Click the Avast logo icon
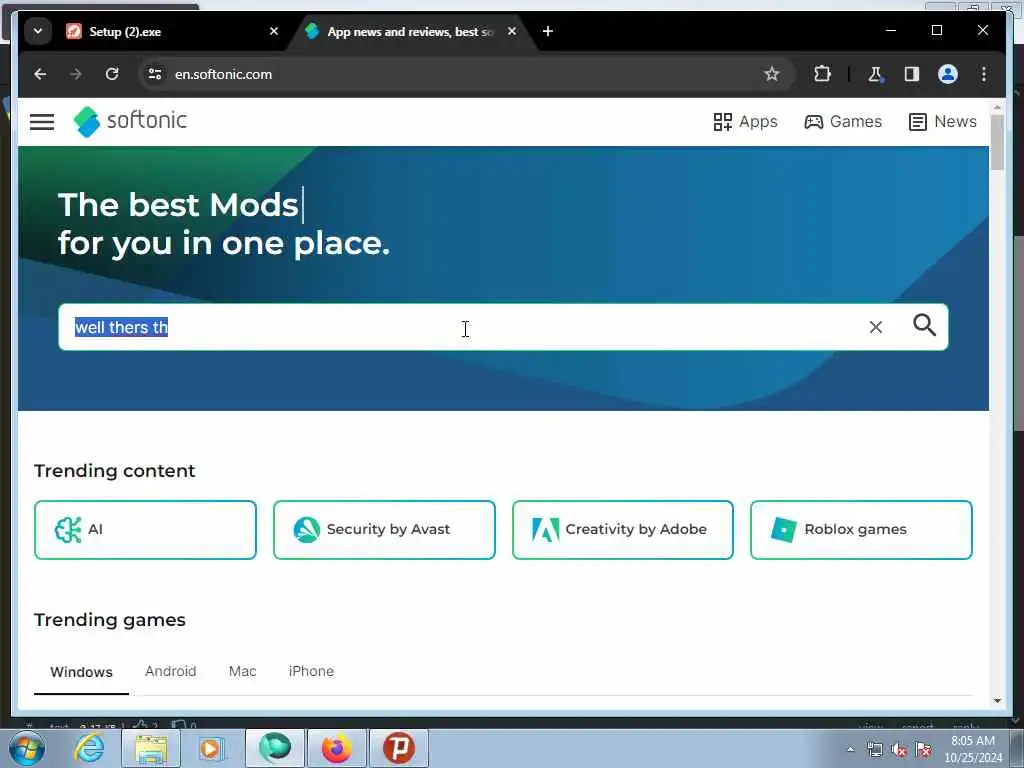This screenshot has height=768, width=1024. coord(307,530)
